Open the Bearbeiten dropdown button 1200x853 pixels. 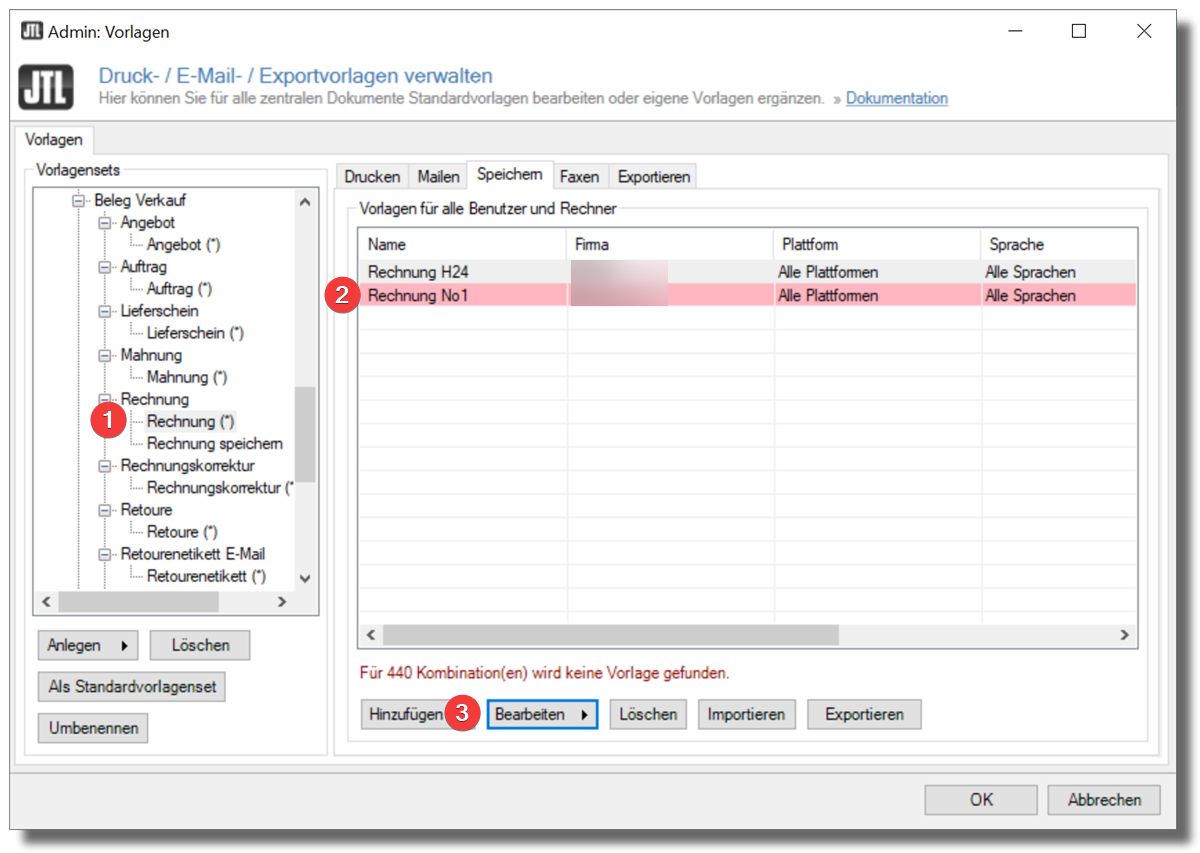tap(542, 715)
